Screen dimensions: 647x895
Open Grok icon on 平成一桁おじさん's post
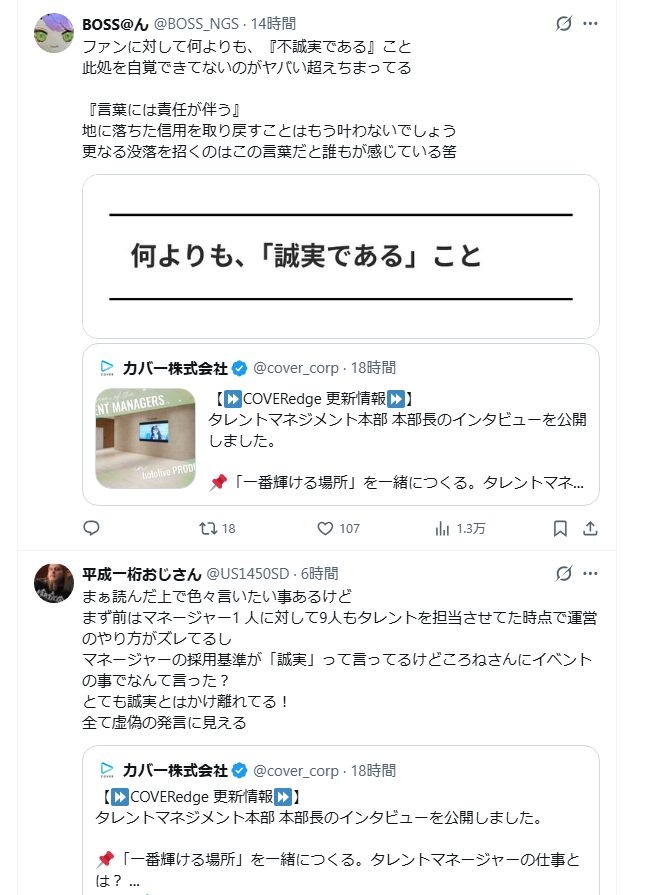coord(563,573)
